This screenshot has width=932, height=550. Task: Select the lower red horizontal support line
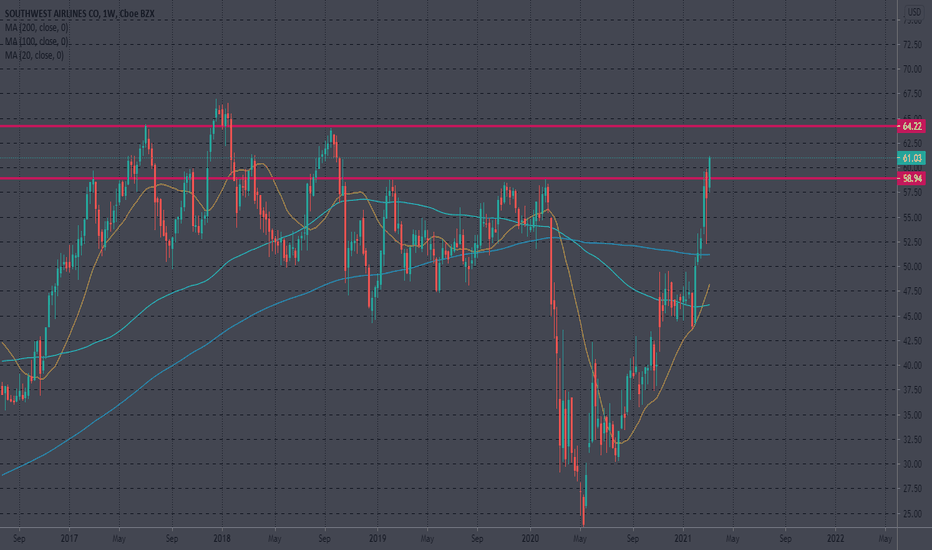click(448, 178)
